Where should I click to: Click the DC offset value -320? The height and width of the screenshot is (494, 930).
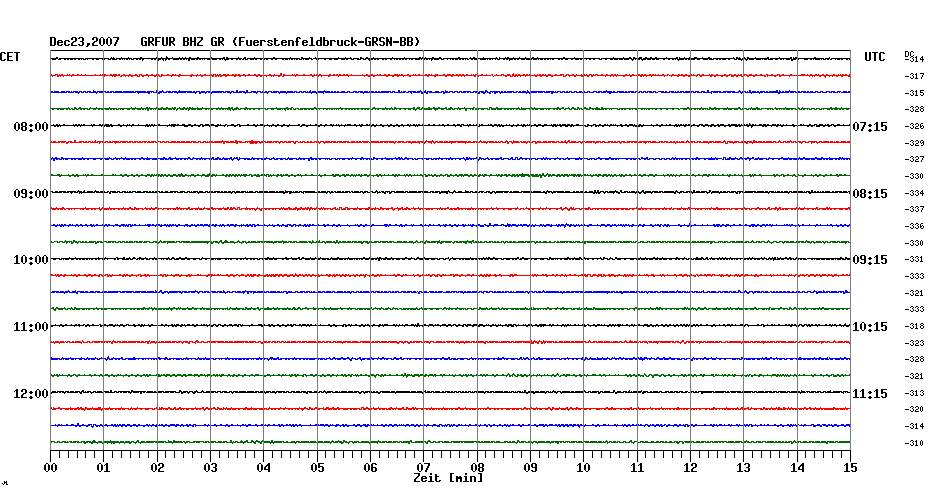[x=915, y=409]
